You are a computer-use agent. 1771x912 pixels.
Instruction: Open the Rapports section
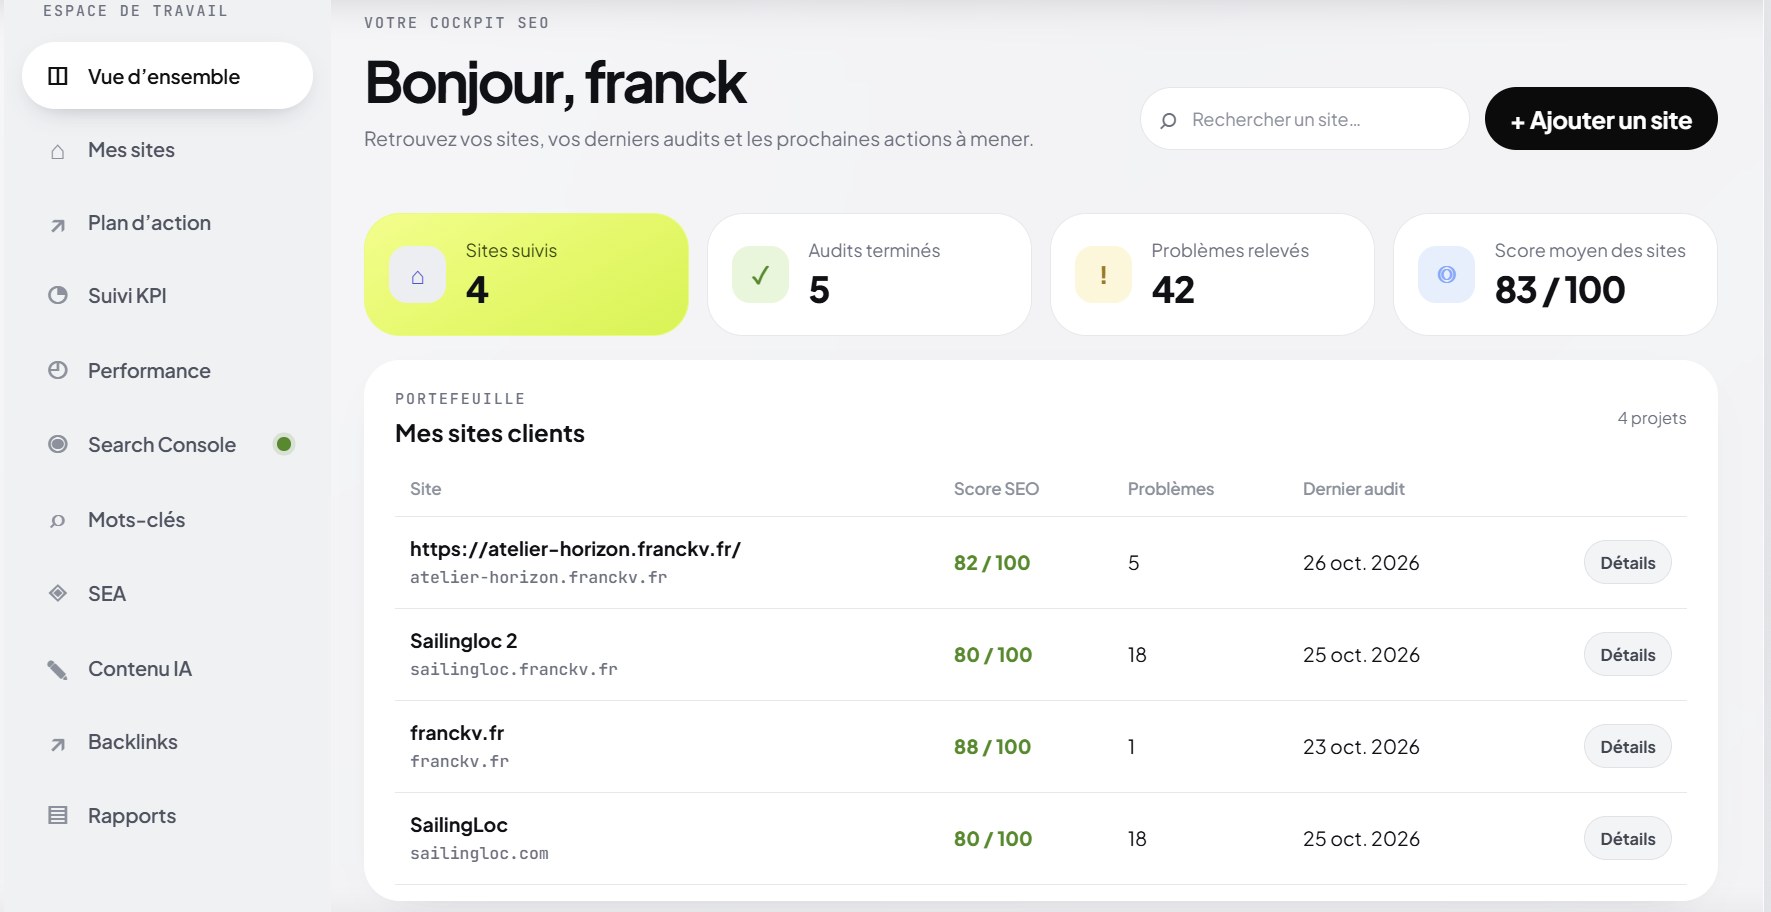click(167, 816)
